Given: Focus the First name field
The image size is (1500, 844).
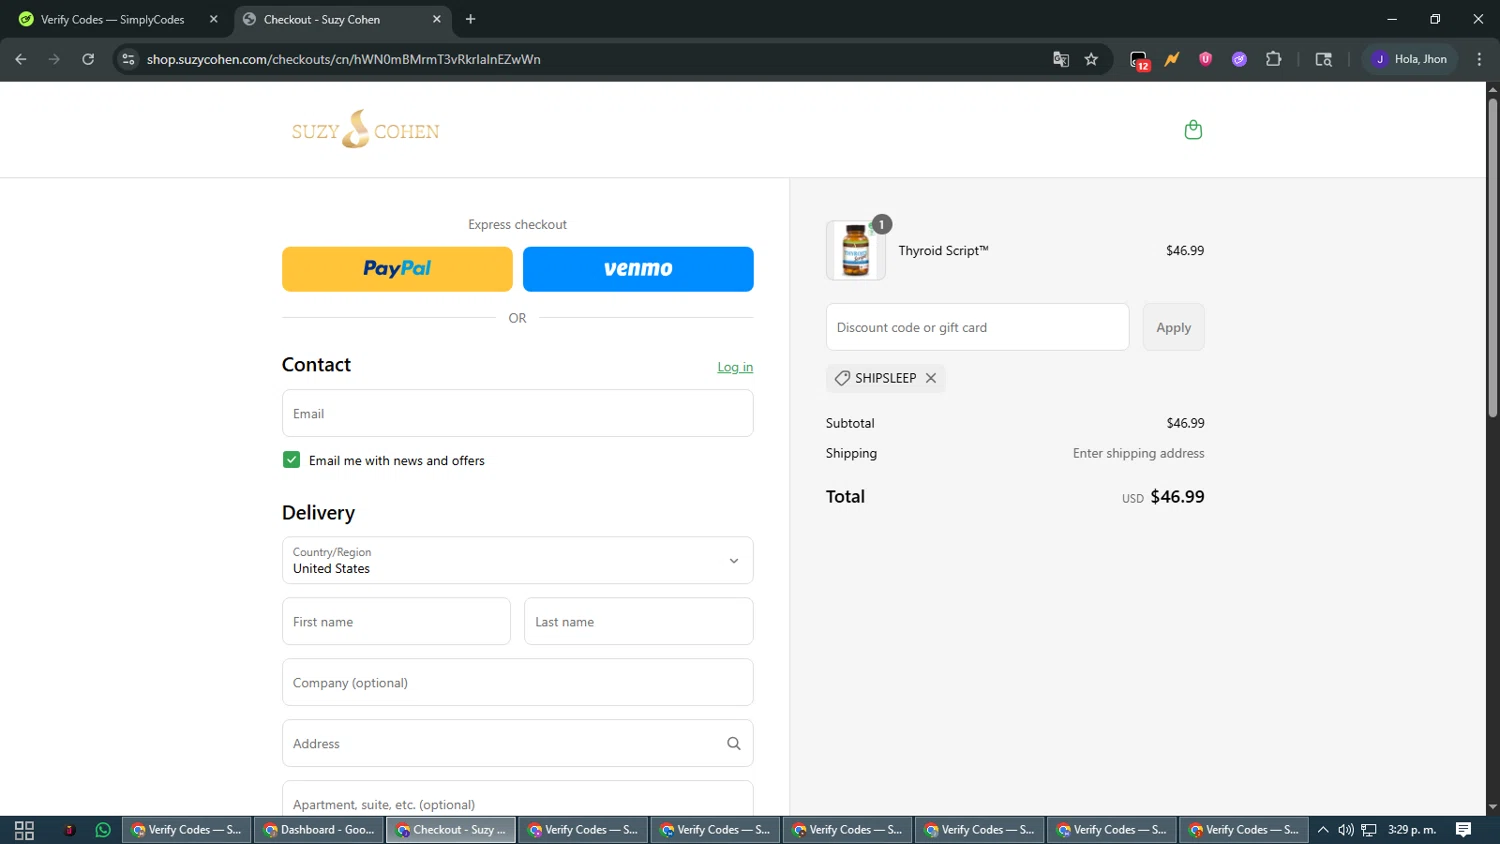Looking at the screenshot, I should [x=396, y=621].
